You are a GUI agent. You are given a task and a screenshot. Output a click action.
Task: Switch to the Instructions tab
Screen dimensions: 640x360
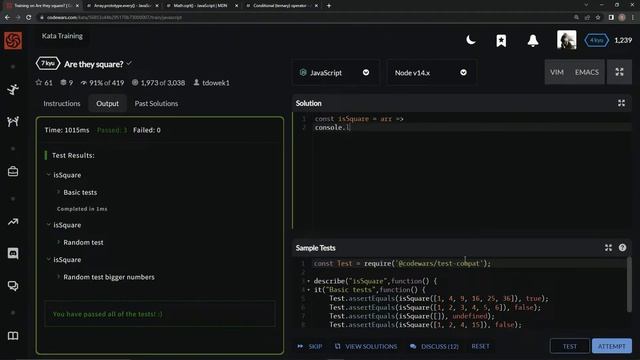point(62,104)
